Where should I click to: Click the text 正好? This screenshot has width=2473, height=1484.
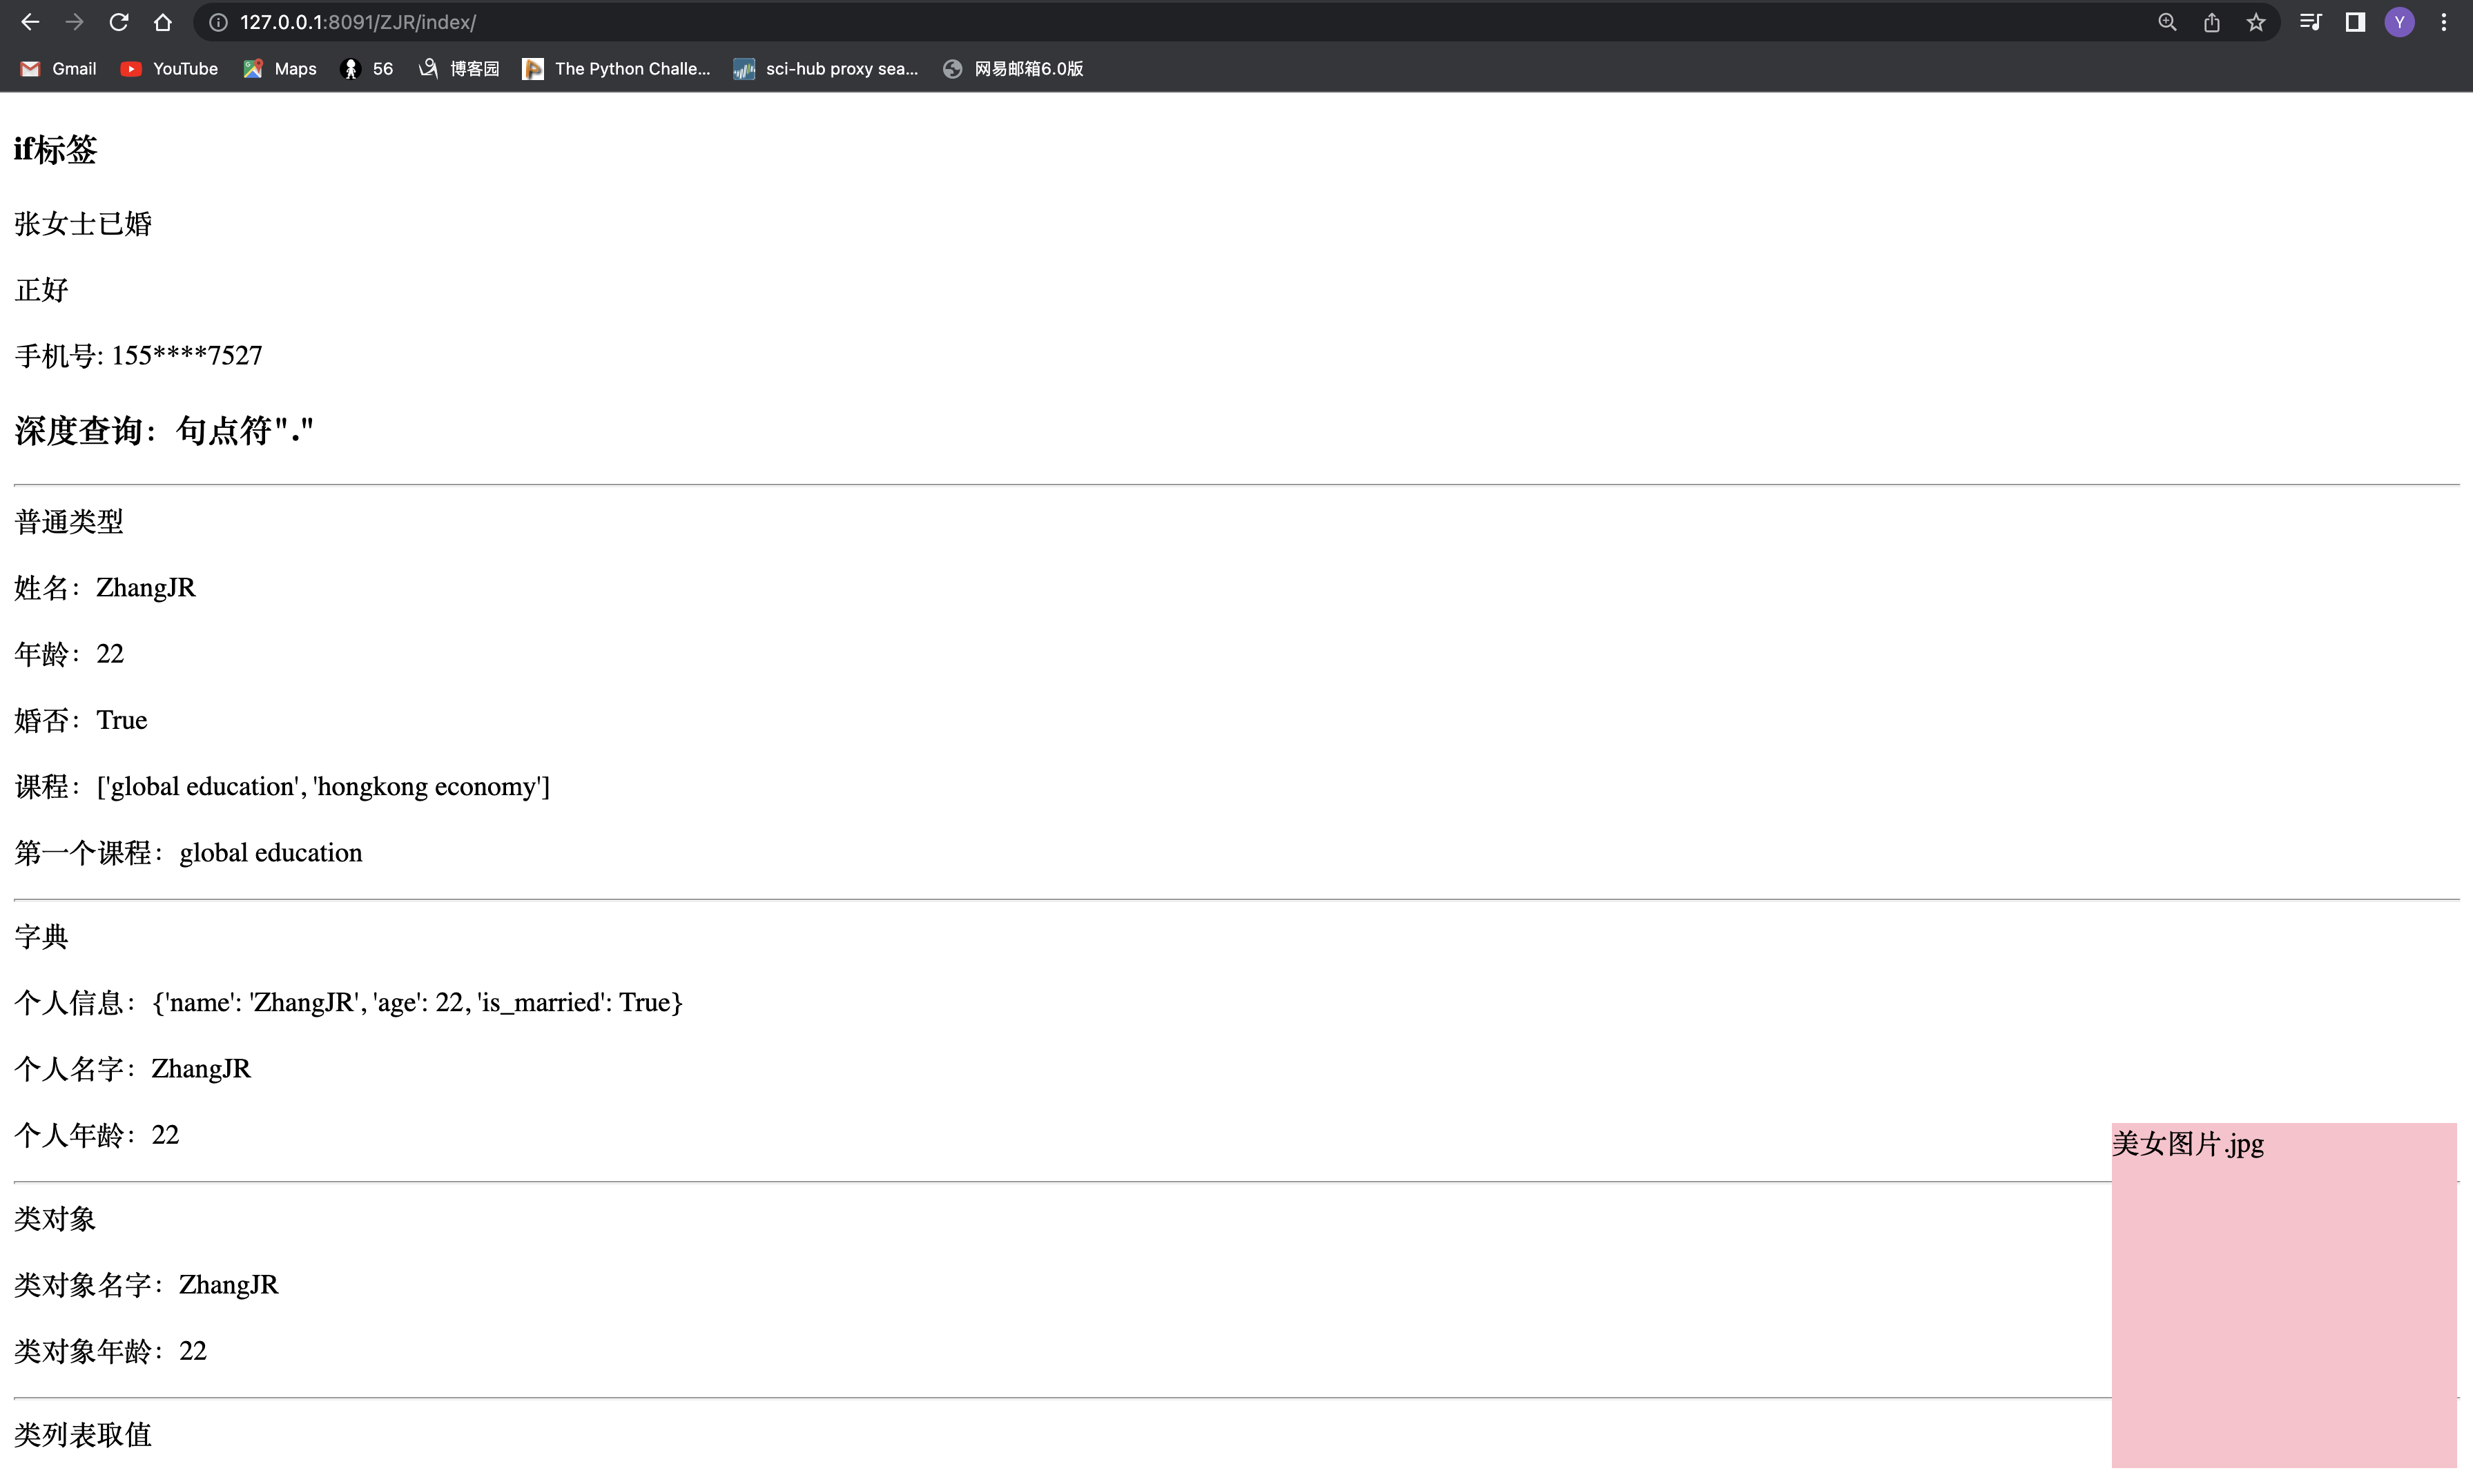pos(41,290)
